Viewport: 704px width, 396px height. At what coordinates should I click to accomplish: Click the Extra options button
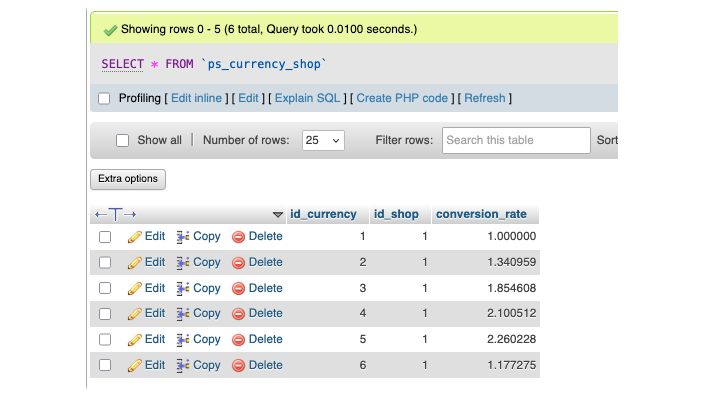[128, 179]
